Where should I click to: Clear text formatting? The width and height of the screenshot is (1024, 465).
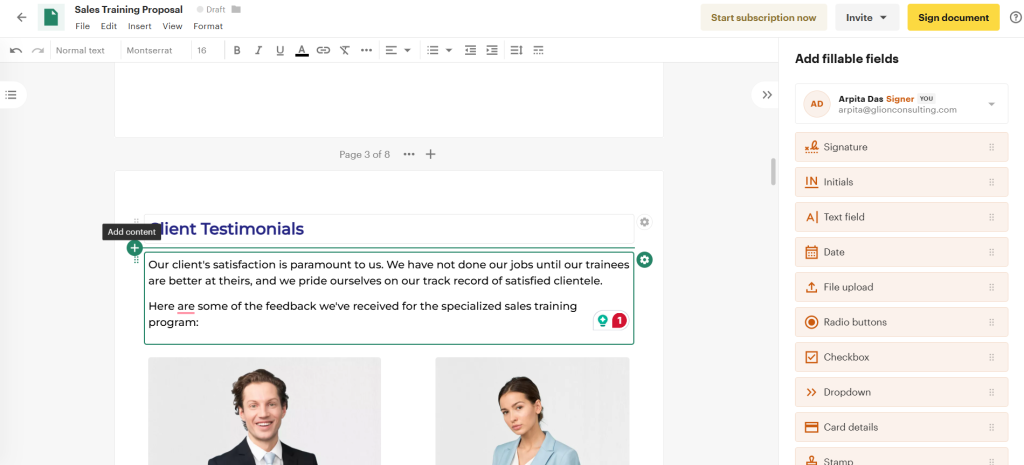coord(345,50)
